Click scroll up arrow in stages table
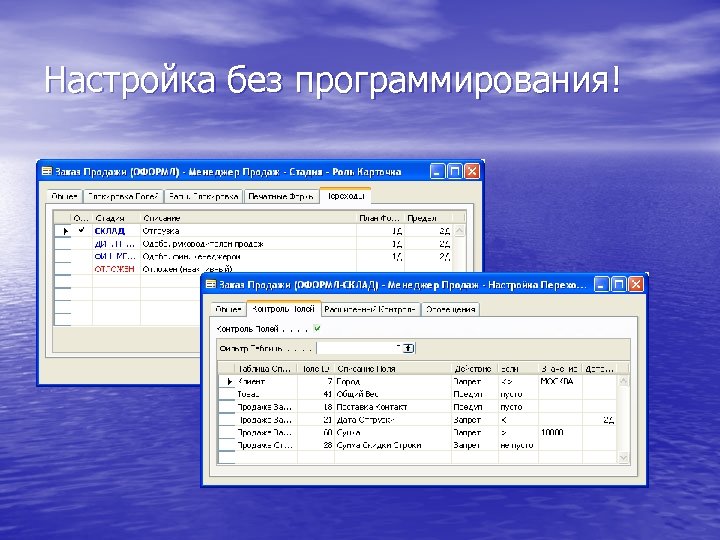 click(459, 231)
